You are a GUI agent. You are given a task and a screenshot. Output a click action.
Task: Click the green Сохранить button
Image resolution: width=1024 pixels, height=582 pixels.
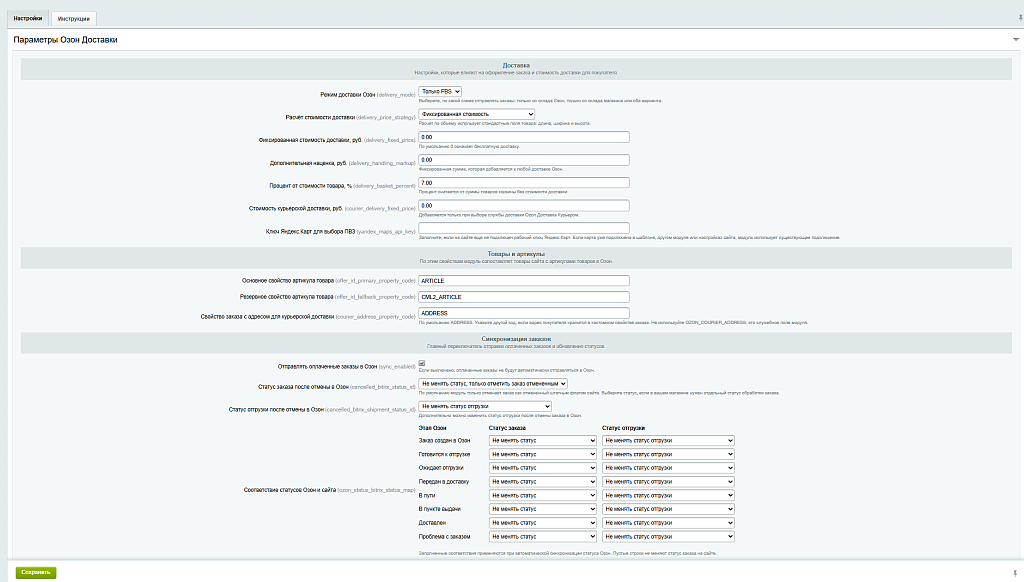point(36,572)
